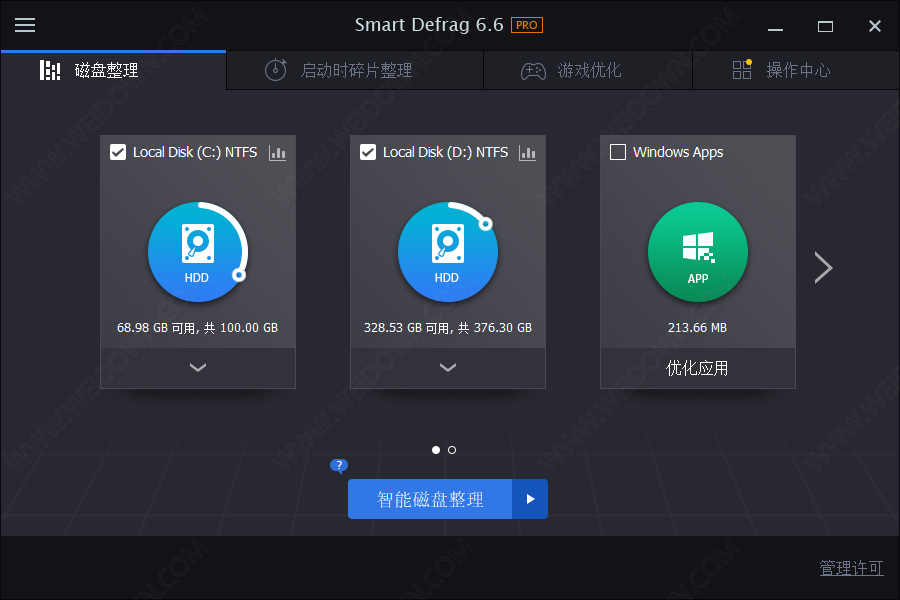Switch to the 游戏优化 tab

[588, 70]
